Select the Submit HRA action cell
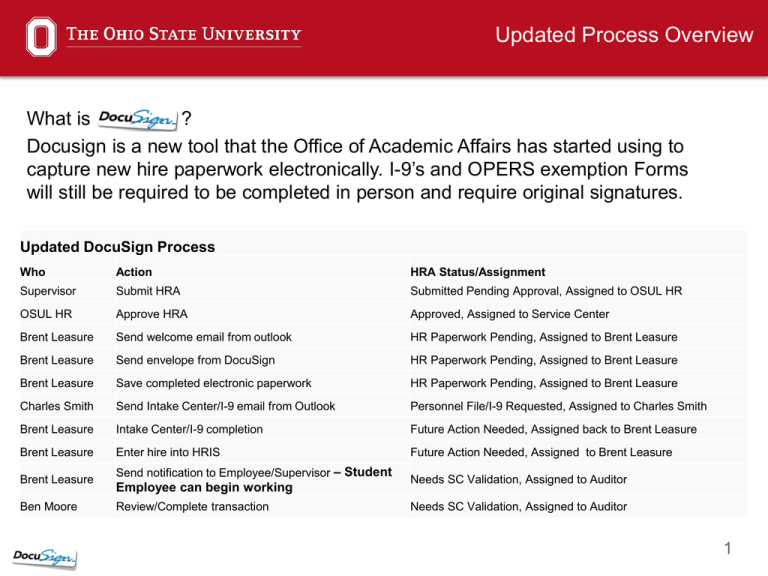Image resolution: width=768 pixels, height=576 pixels. (x=148, y=291)
